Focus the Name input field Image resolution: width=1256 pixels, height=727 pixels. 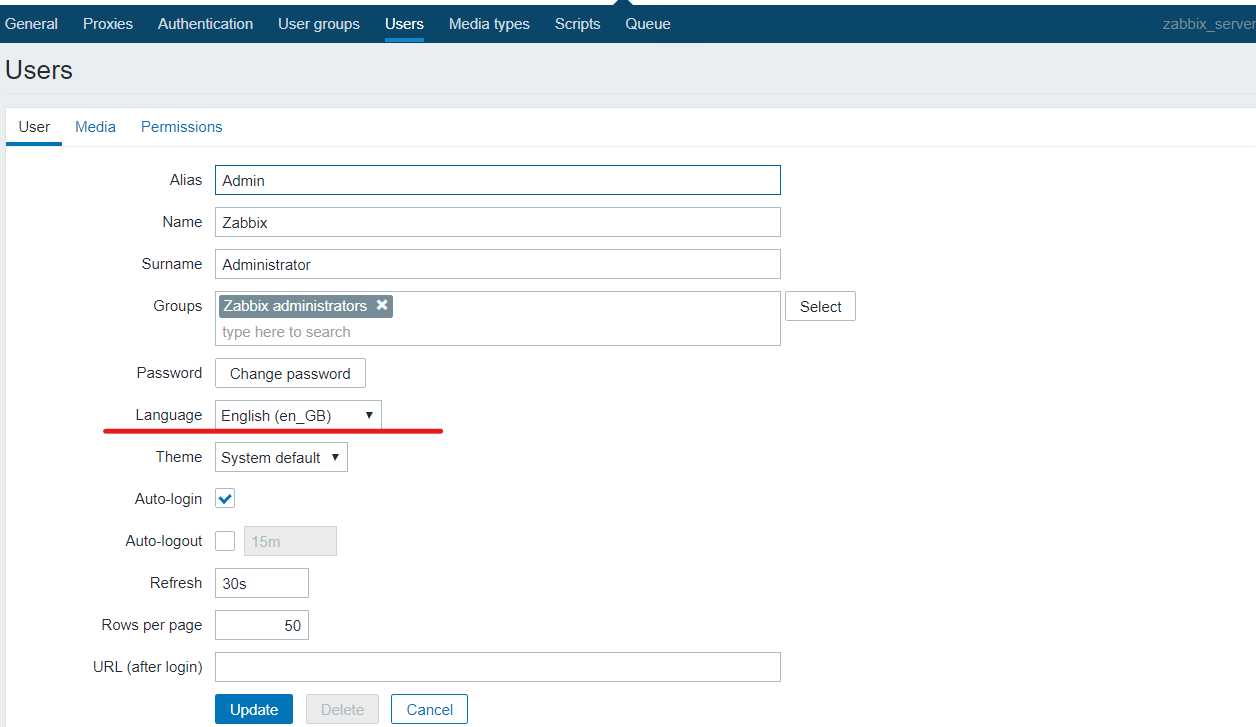point(497,222)
